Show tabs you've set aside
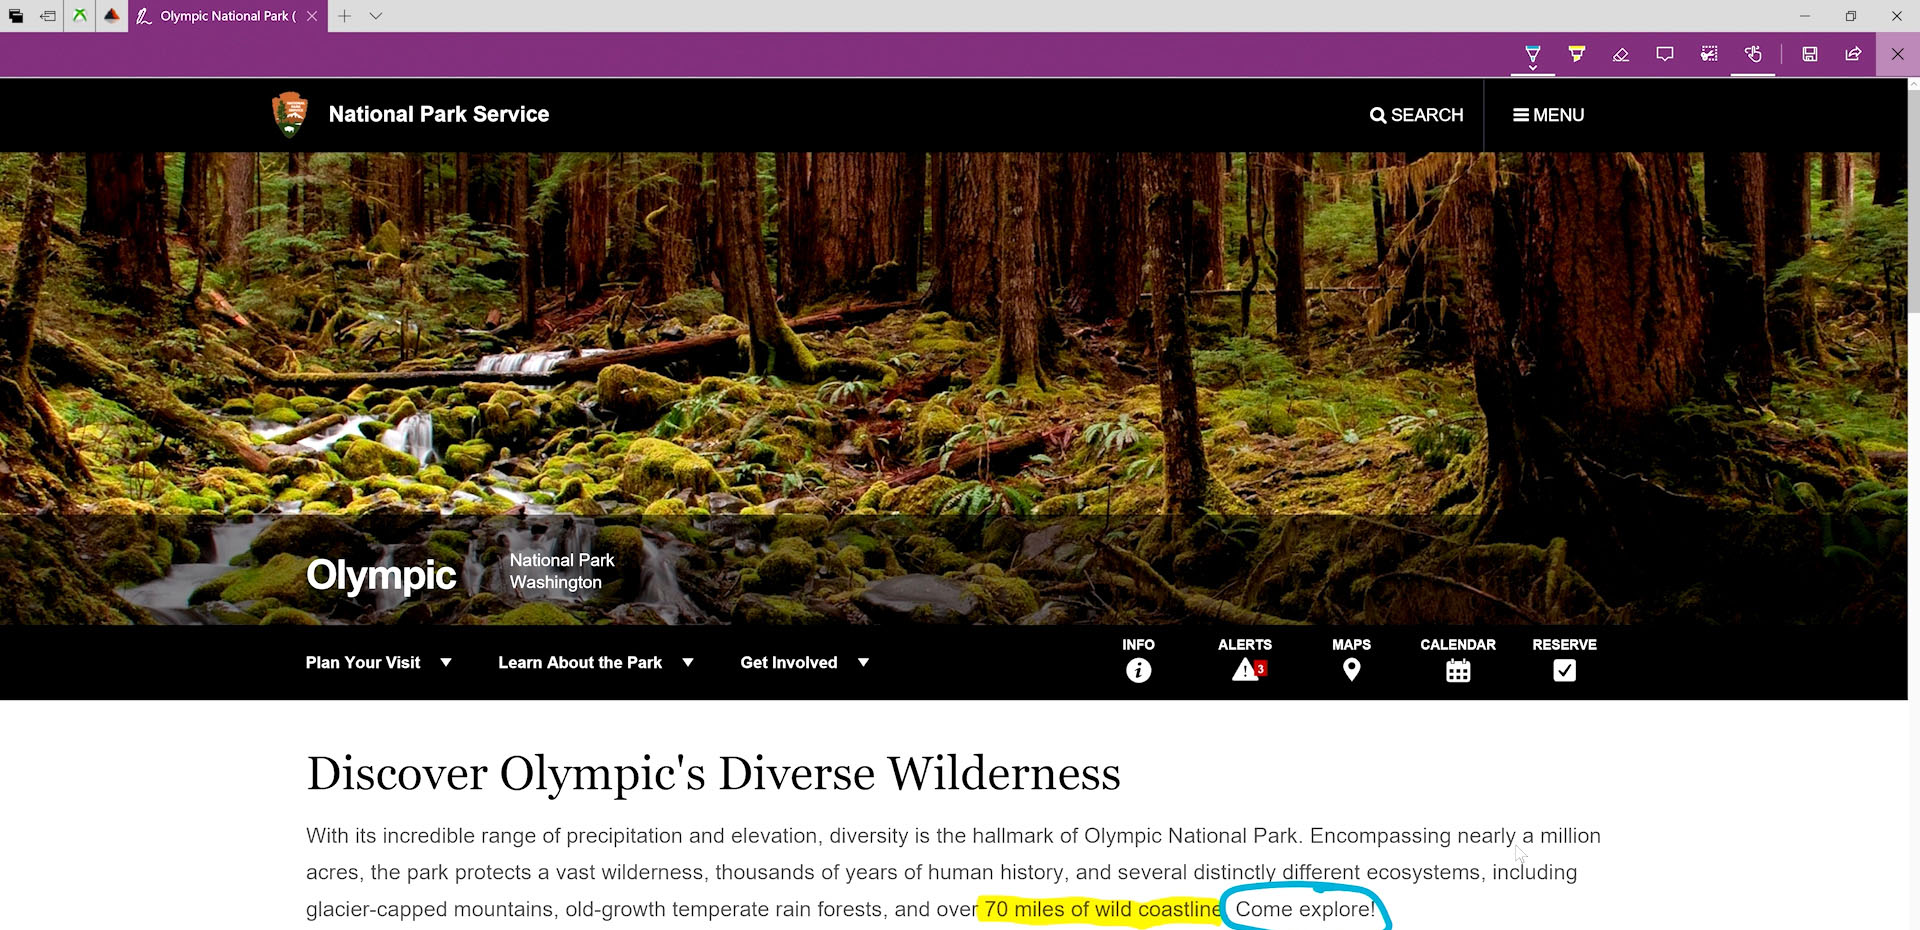Screen dimensions: 1920x930 pyautogui.click(x=16, y=16)
